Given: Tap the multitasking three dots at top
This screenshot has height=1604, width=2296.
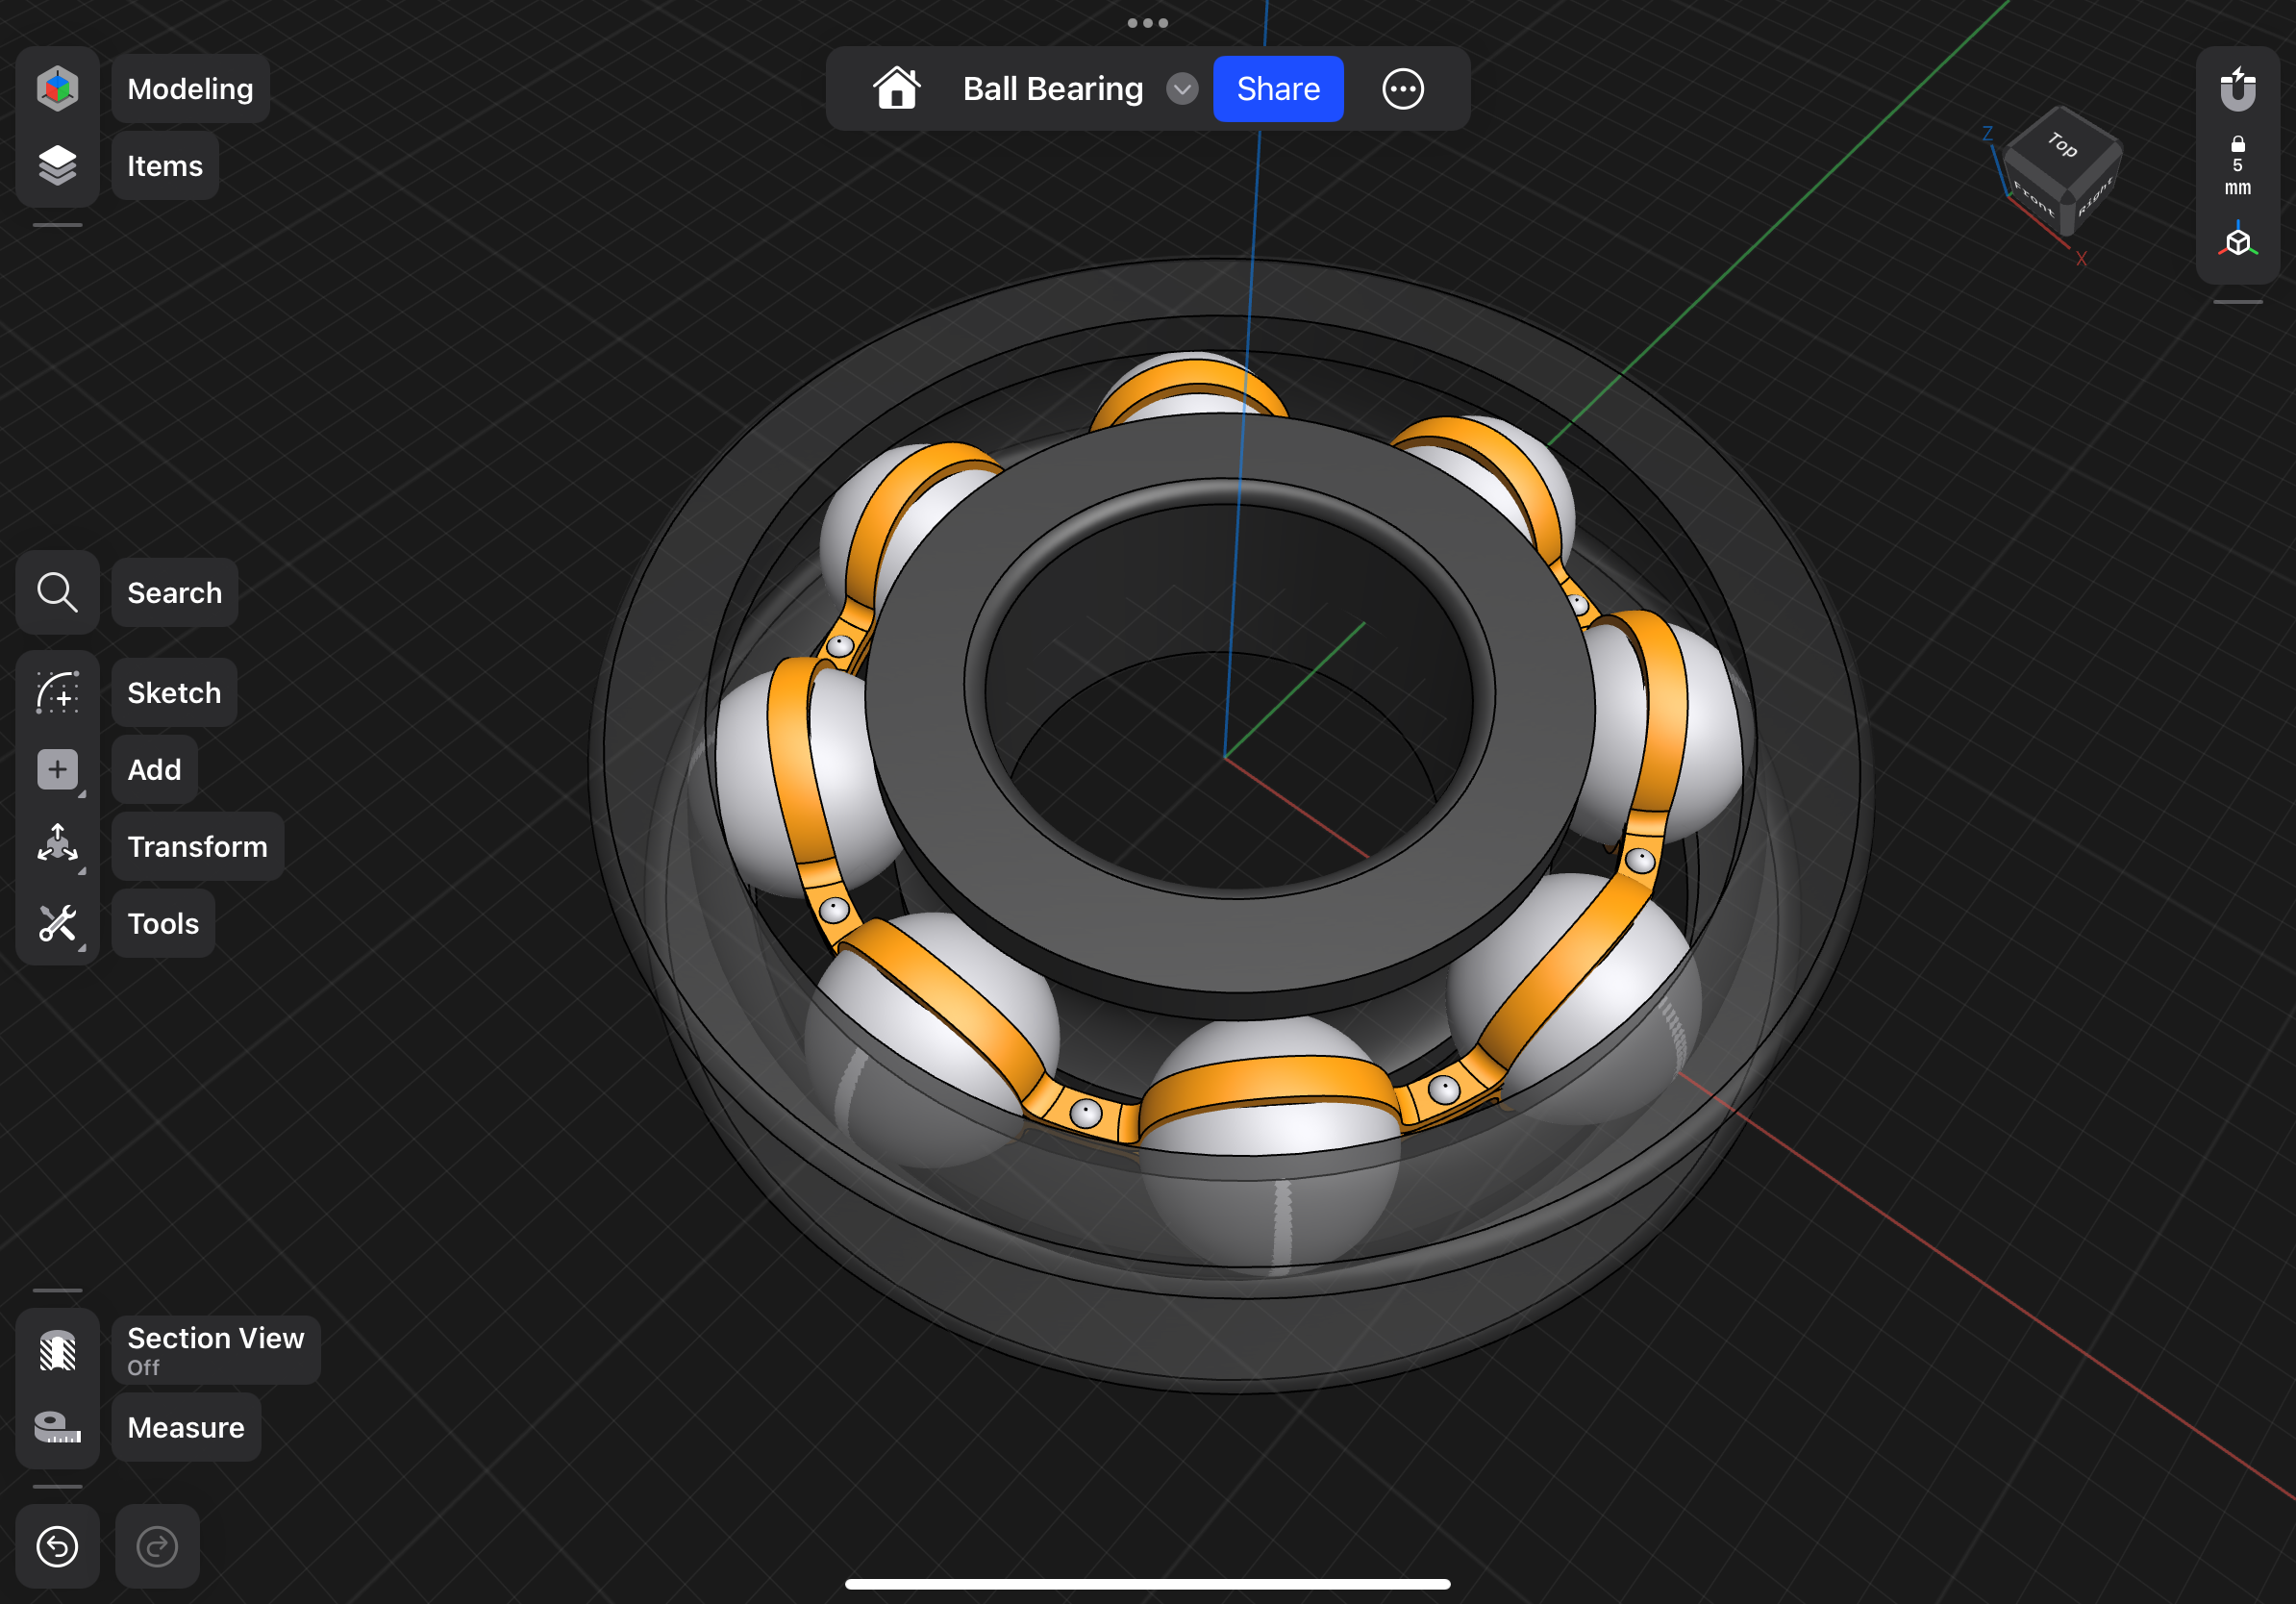Looking at the screenshot, I should 1147,22.
